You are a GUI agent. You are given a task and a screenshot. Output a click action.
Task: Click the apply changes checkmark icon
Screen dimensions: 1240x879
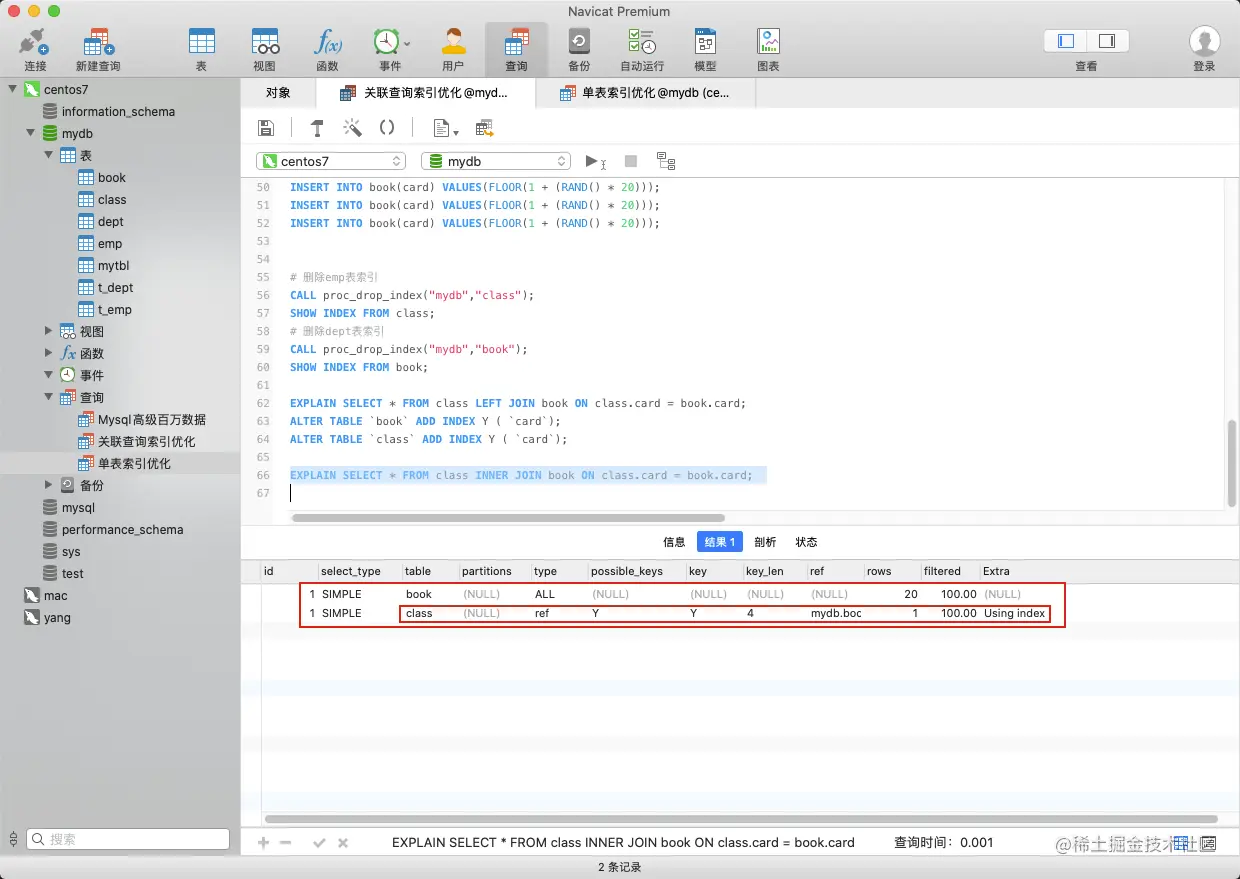click(320, 843)
